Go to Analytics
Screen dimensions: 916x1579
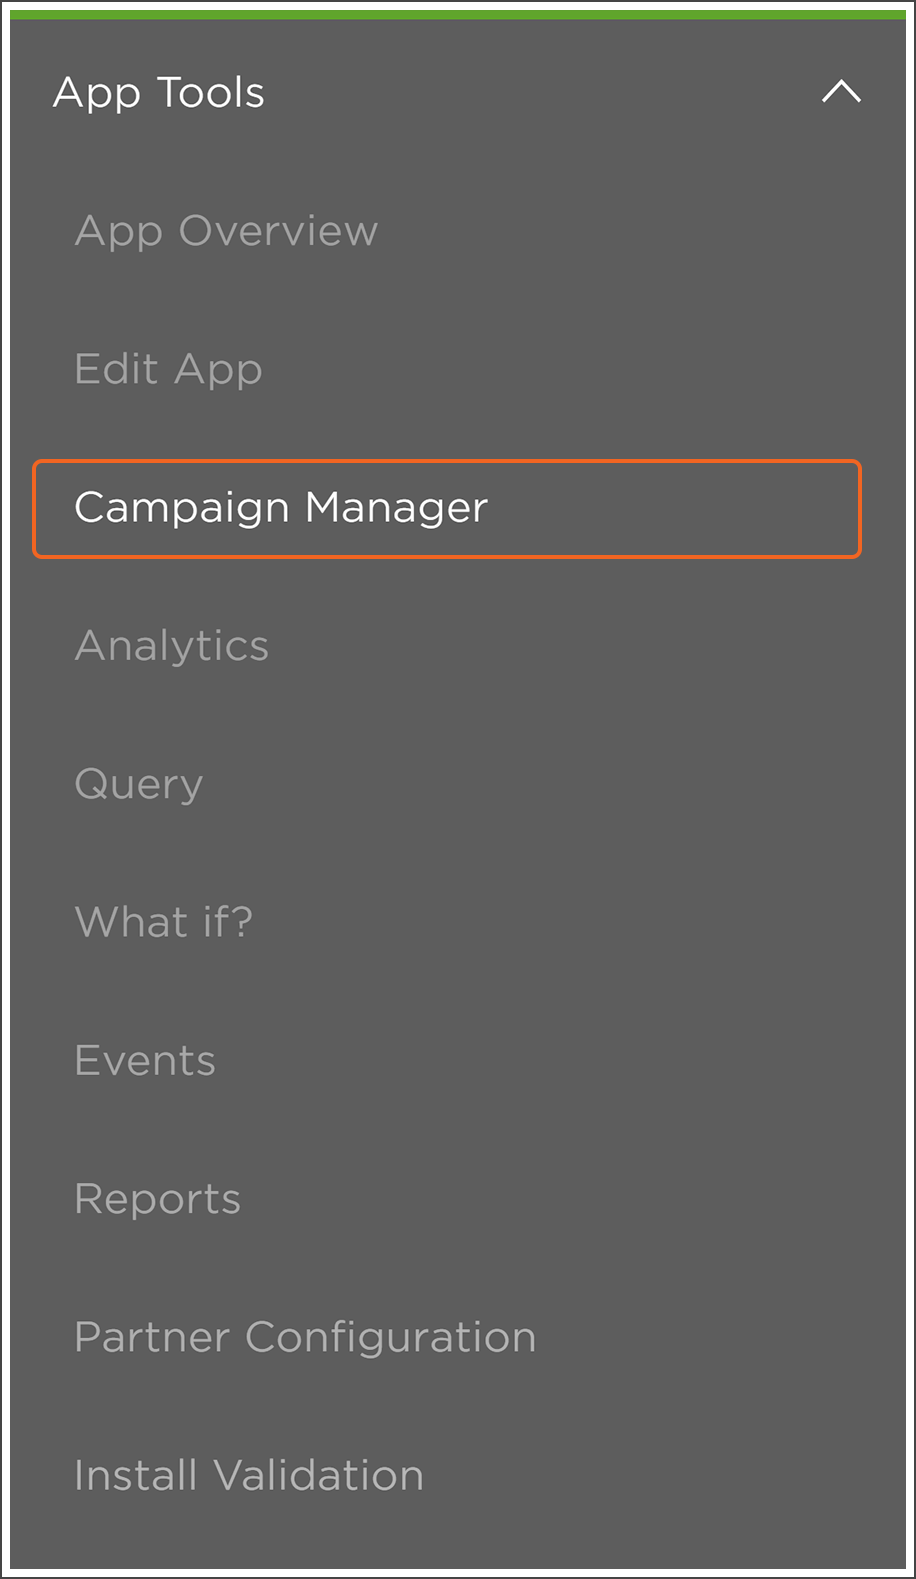172,646
